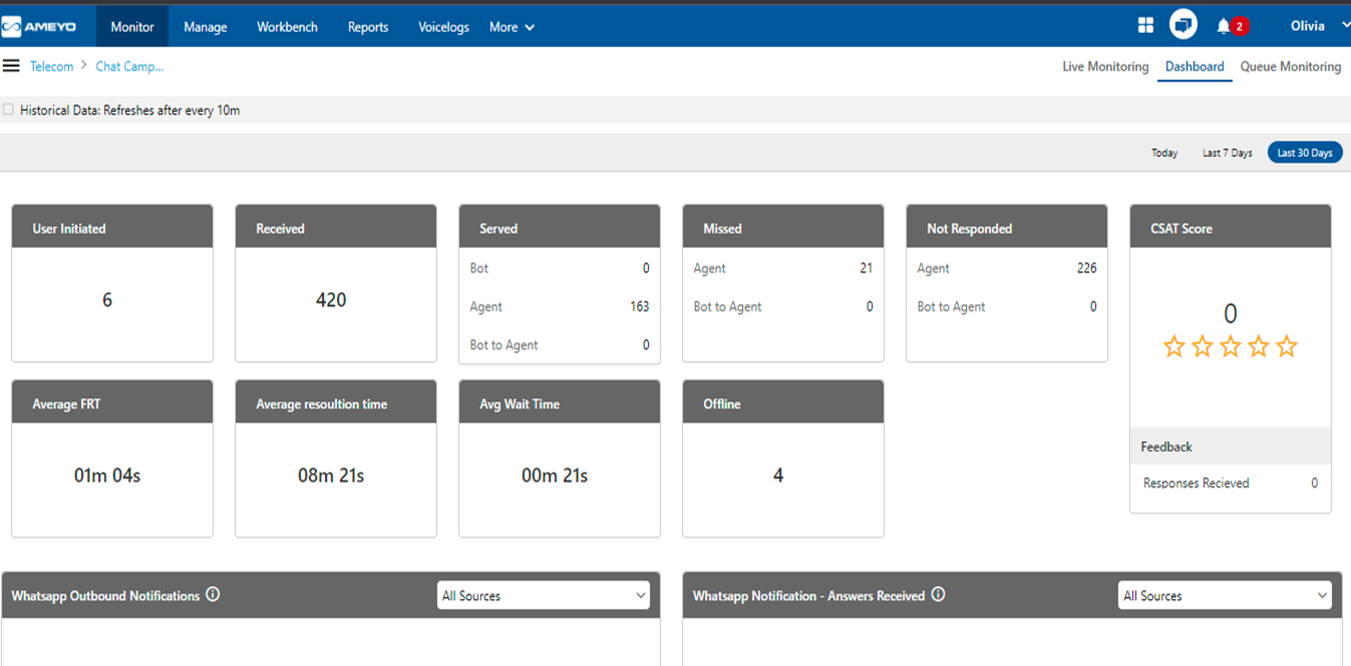Select the Today time filter
This screenshot has width=1351, height=666.
click(x=1164, y=153)
